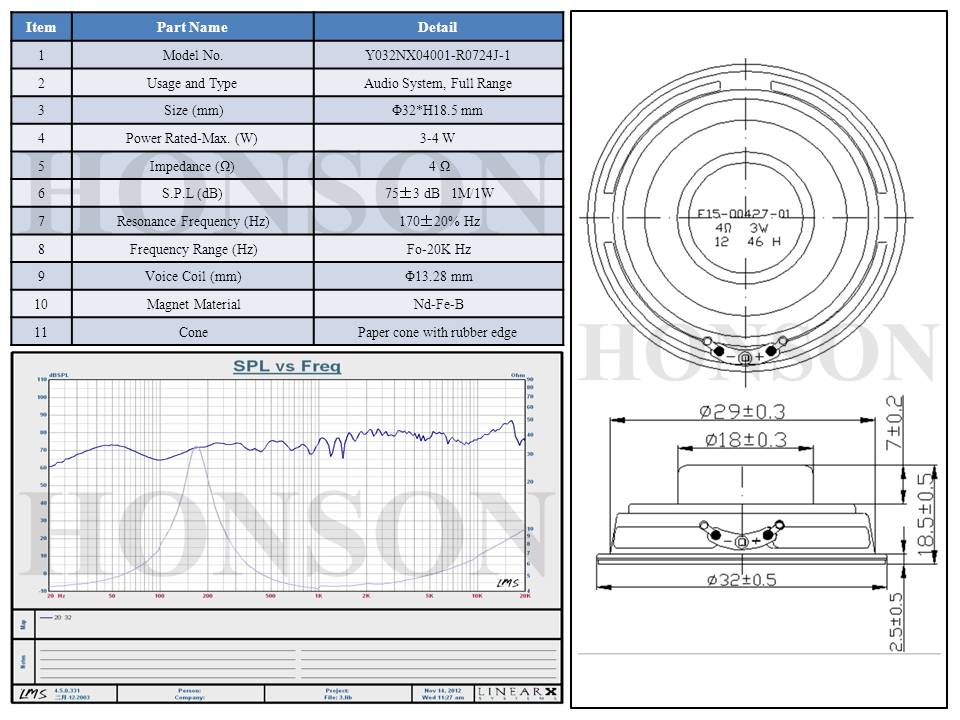Click the SPL vs Freq chart title
The image size is (960, 720).
point(287,367)
